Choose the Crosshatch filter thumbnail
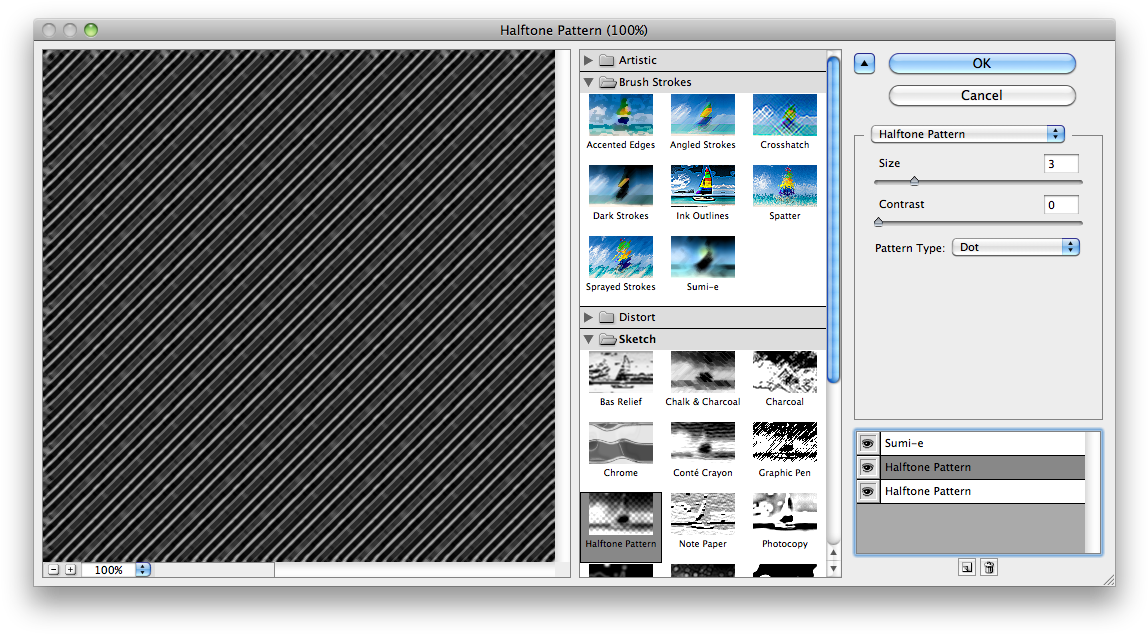 784,115
